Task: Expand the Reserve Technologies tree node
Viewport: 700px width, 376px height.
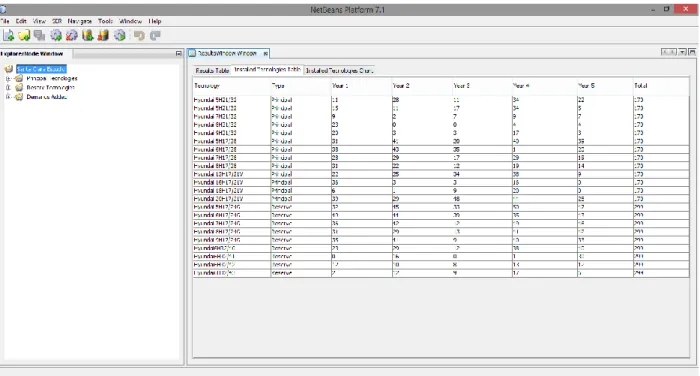Action: (x=8, y=88)
